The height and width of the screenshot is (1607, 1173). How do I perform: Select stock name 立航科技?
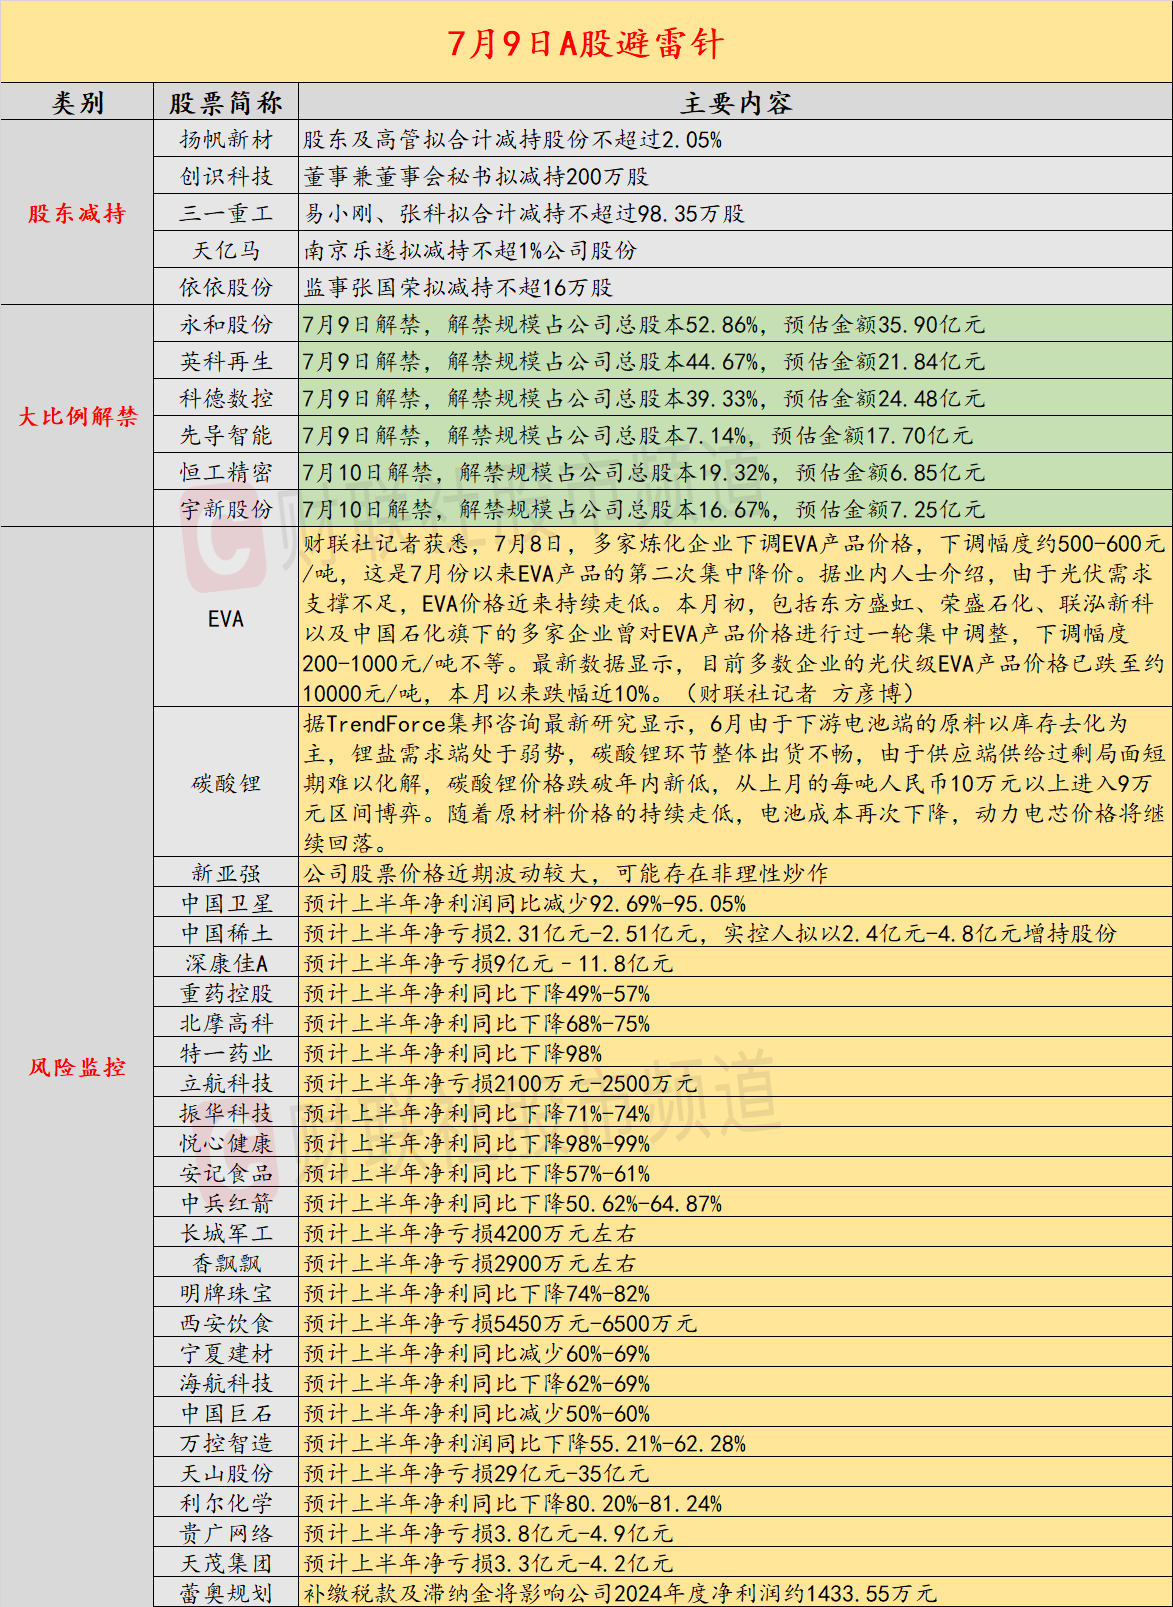pos(226,1084)
